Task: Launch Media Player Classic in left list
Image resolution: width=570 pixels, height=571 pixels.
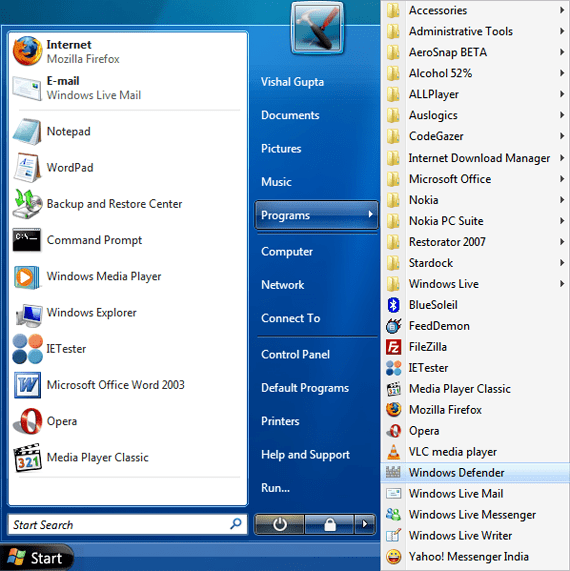Action: pyautogui.click(x=127, y=457)
